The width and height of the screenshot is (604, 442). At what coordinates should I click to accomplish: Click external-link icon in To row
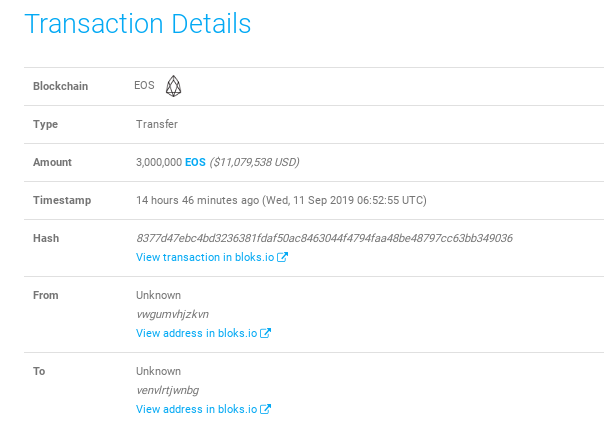tap(265, 409)
